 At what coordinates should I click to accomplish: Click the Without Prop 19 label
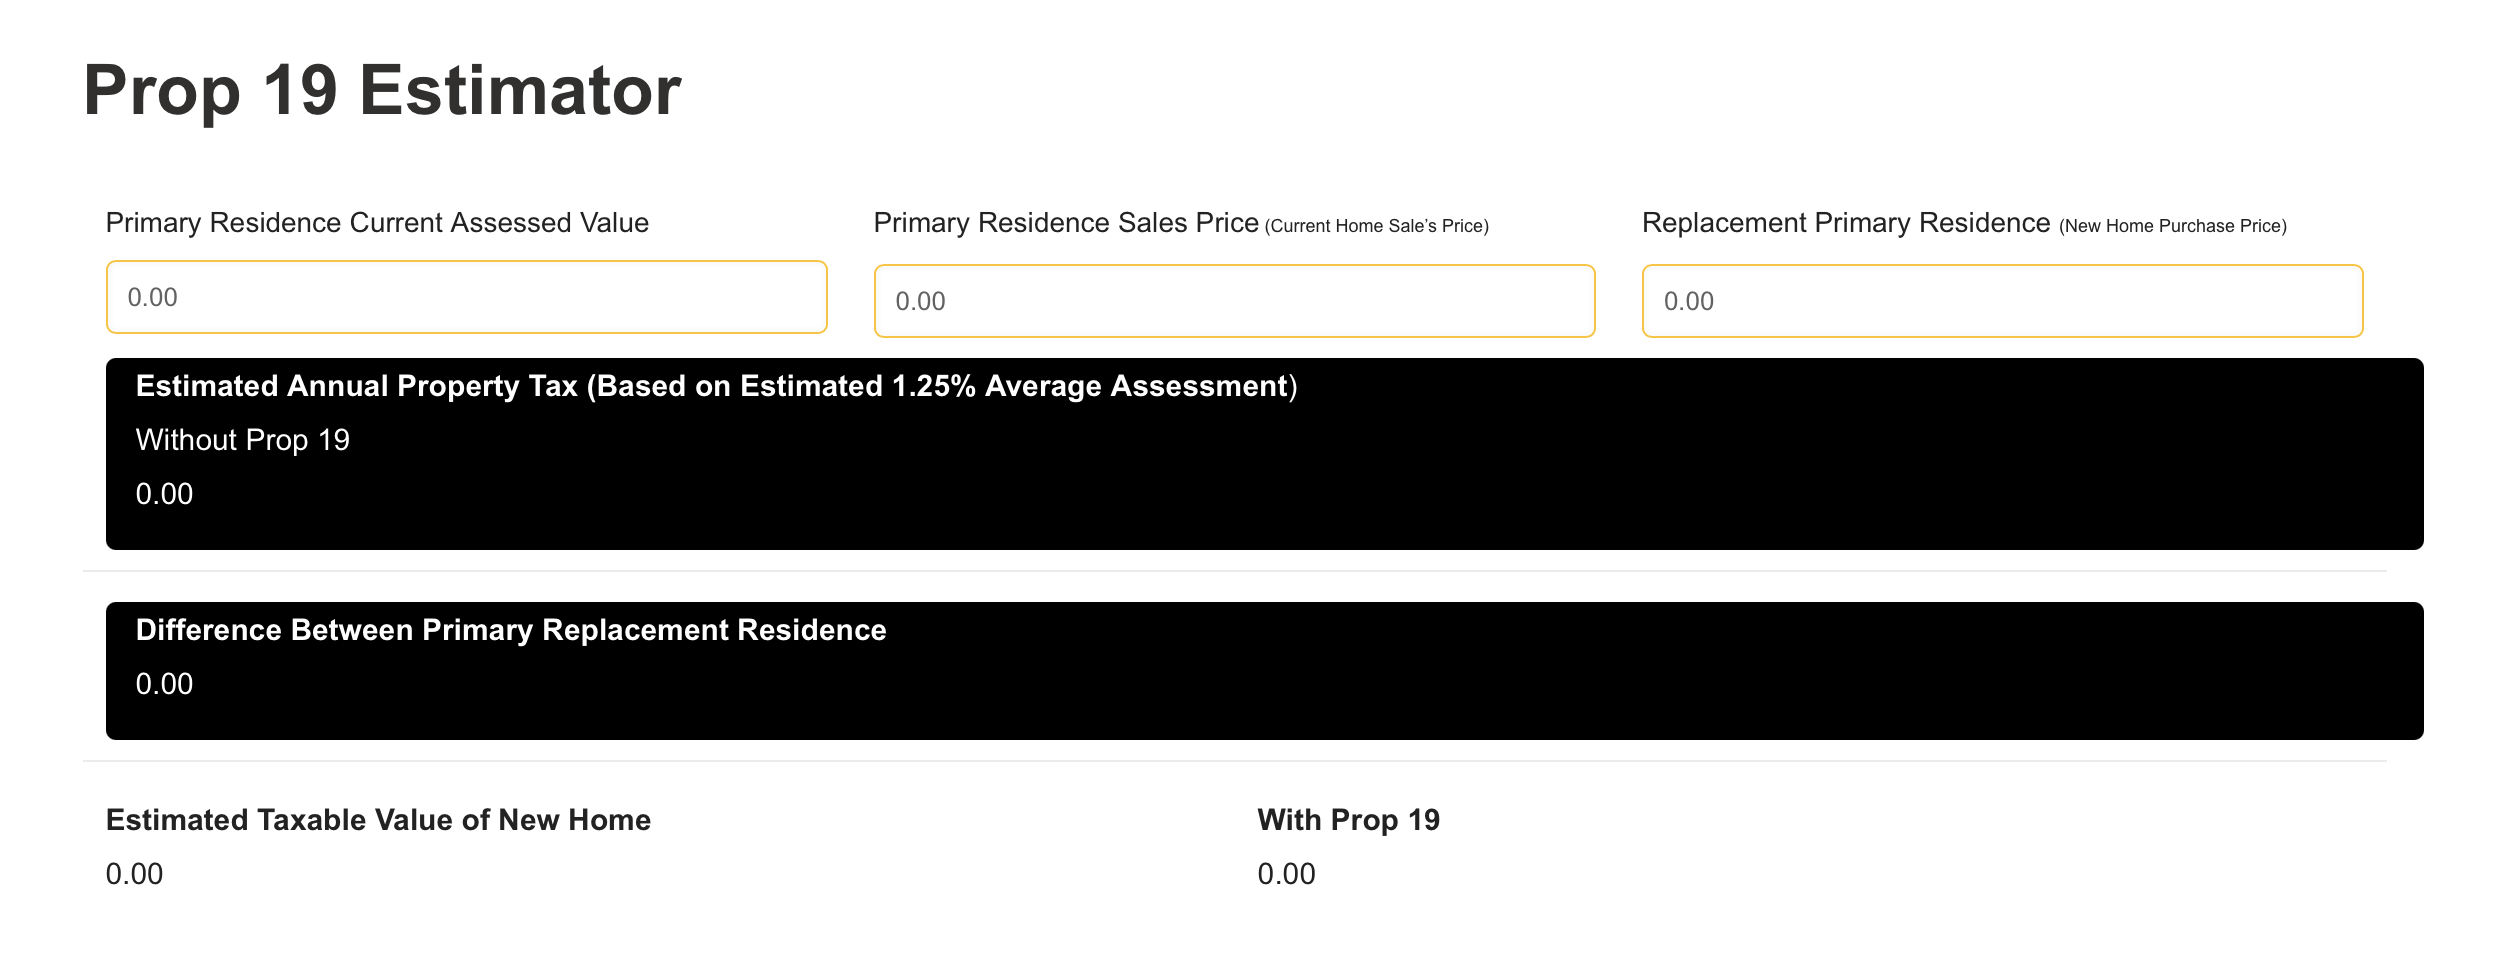coord(243,440)
